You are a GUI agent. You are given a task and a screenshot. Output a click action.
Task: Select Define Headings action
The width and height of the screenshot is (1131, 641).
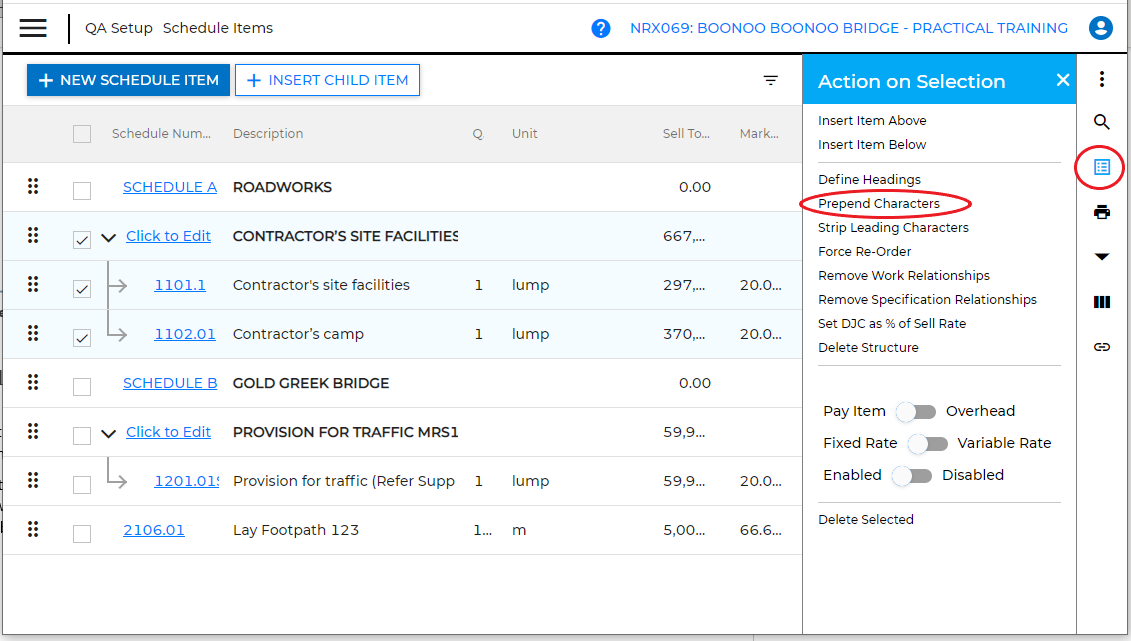[869, 179]
